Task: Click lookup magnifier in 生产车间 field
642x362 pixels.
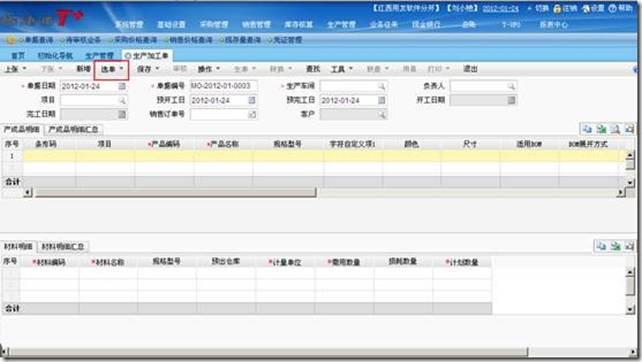Action: point(382,86)
